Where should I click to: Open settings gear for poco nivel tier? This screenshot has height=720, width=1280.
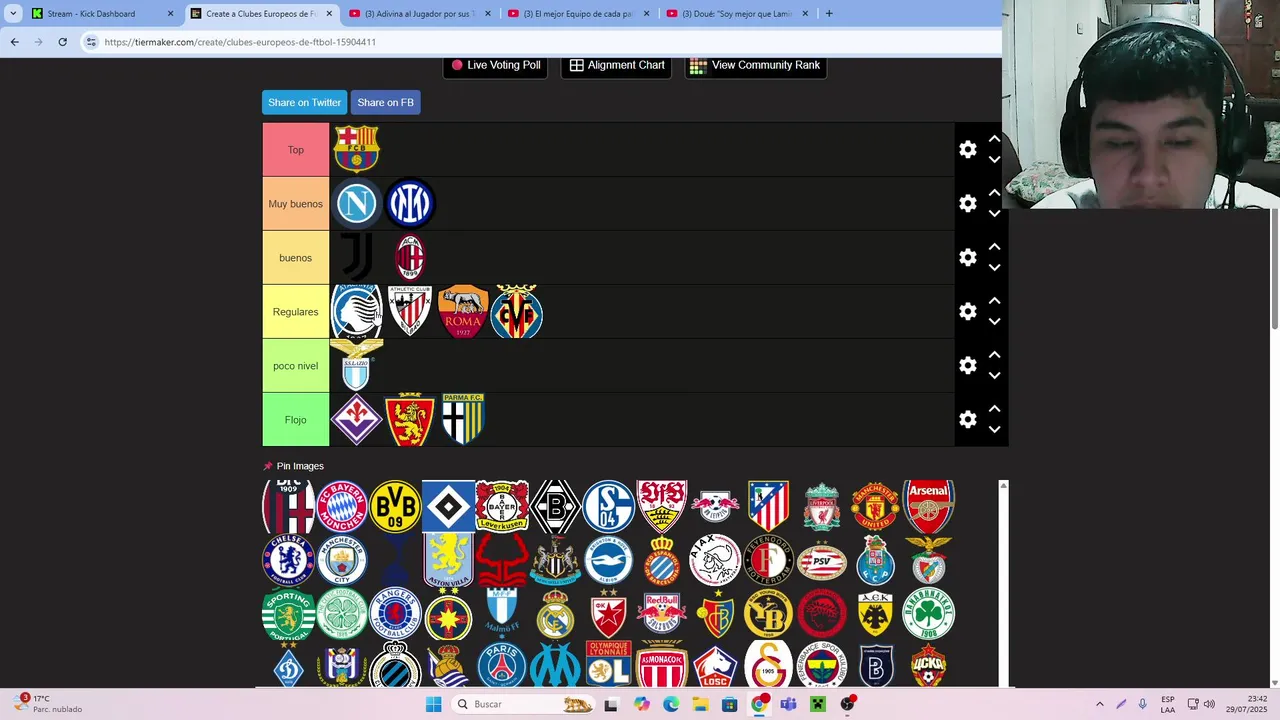(967, 365)
